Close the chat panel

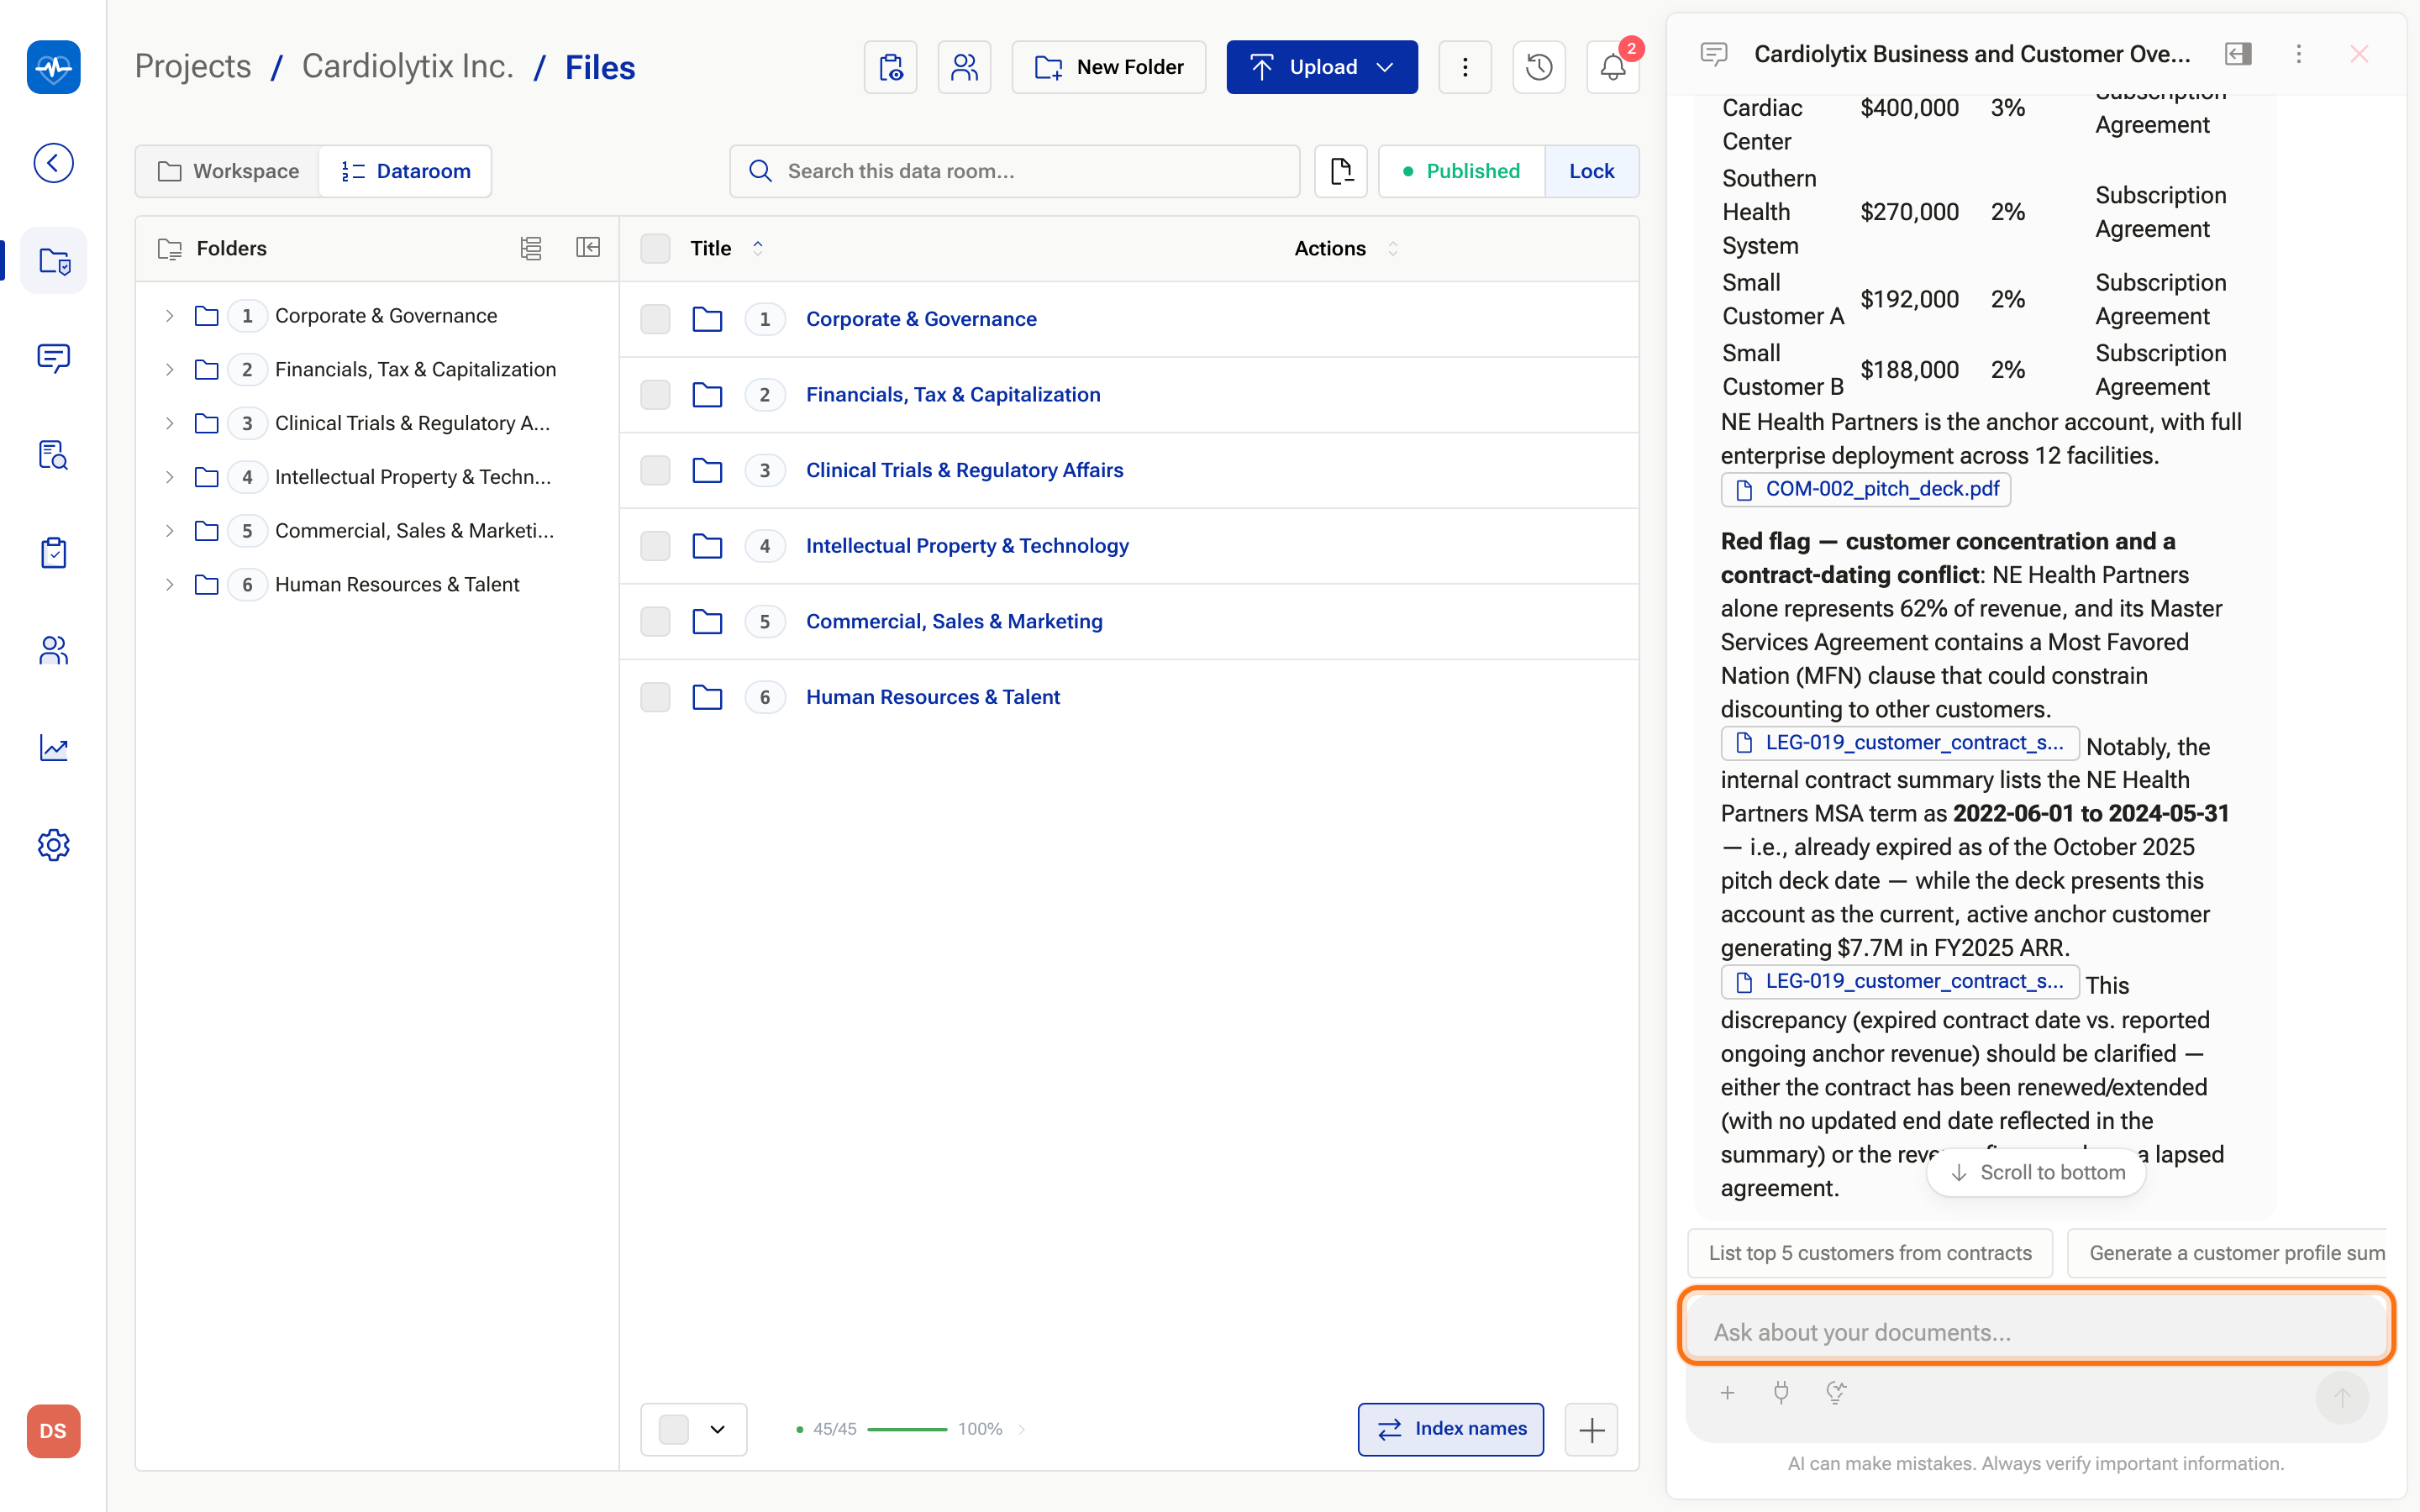2359,54
